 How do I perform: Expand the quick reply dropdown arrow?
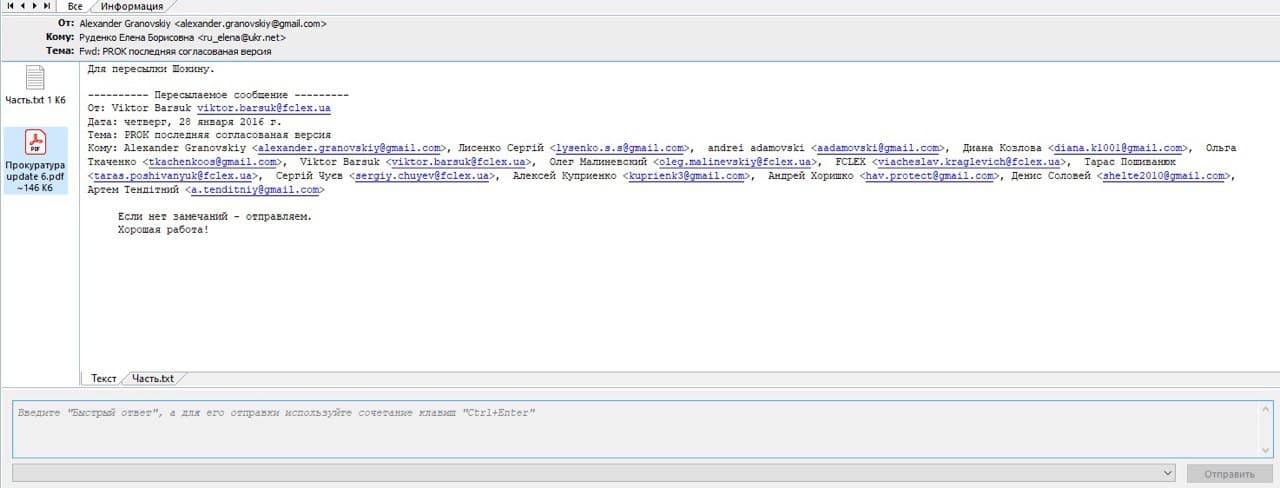(1167, 473)
